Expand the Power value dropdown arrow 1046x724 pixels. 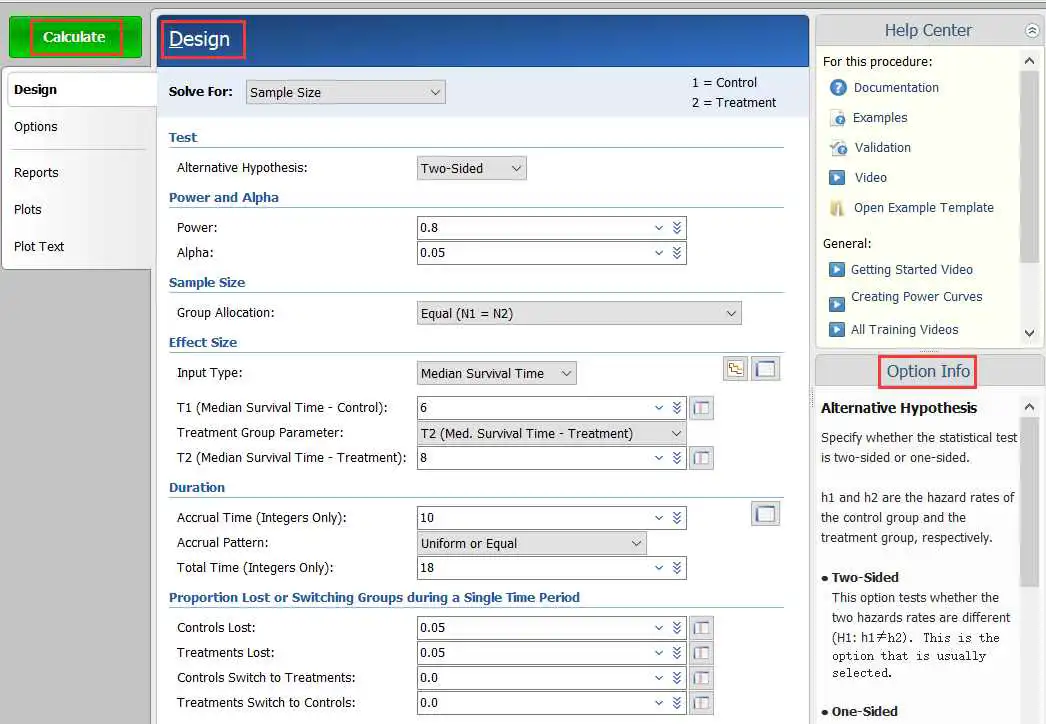click(x=659, y=228)
